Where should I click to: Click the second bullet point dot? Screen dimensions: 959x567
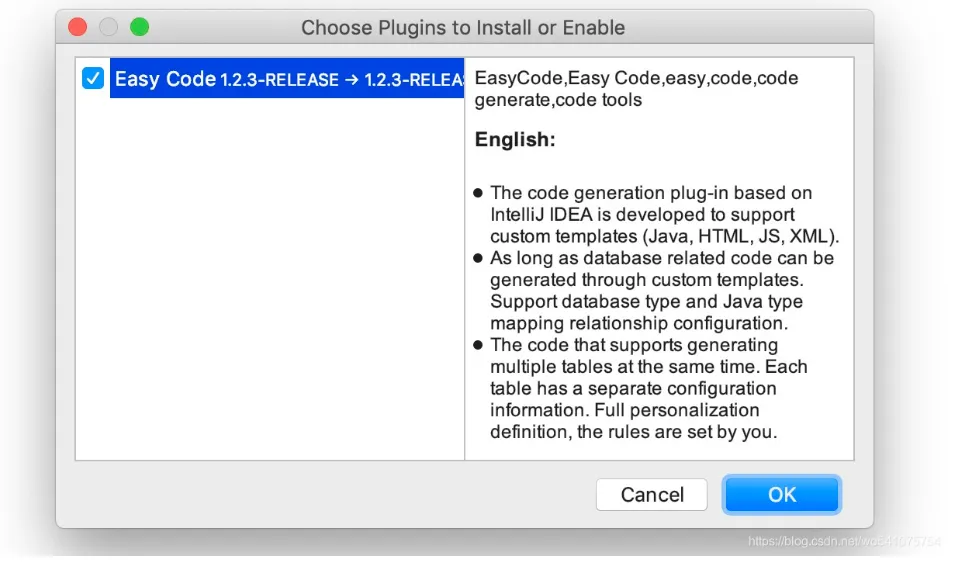(478, 258)
